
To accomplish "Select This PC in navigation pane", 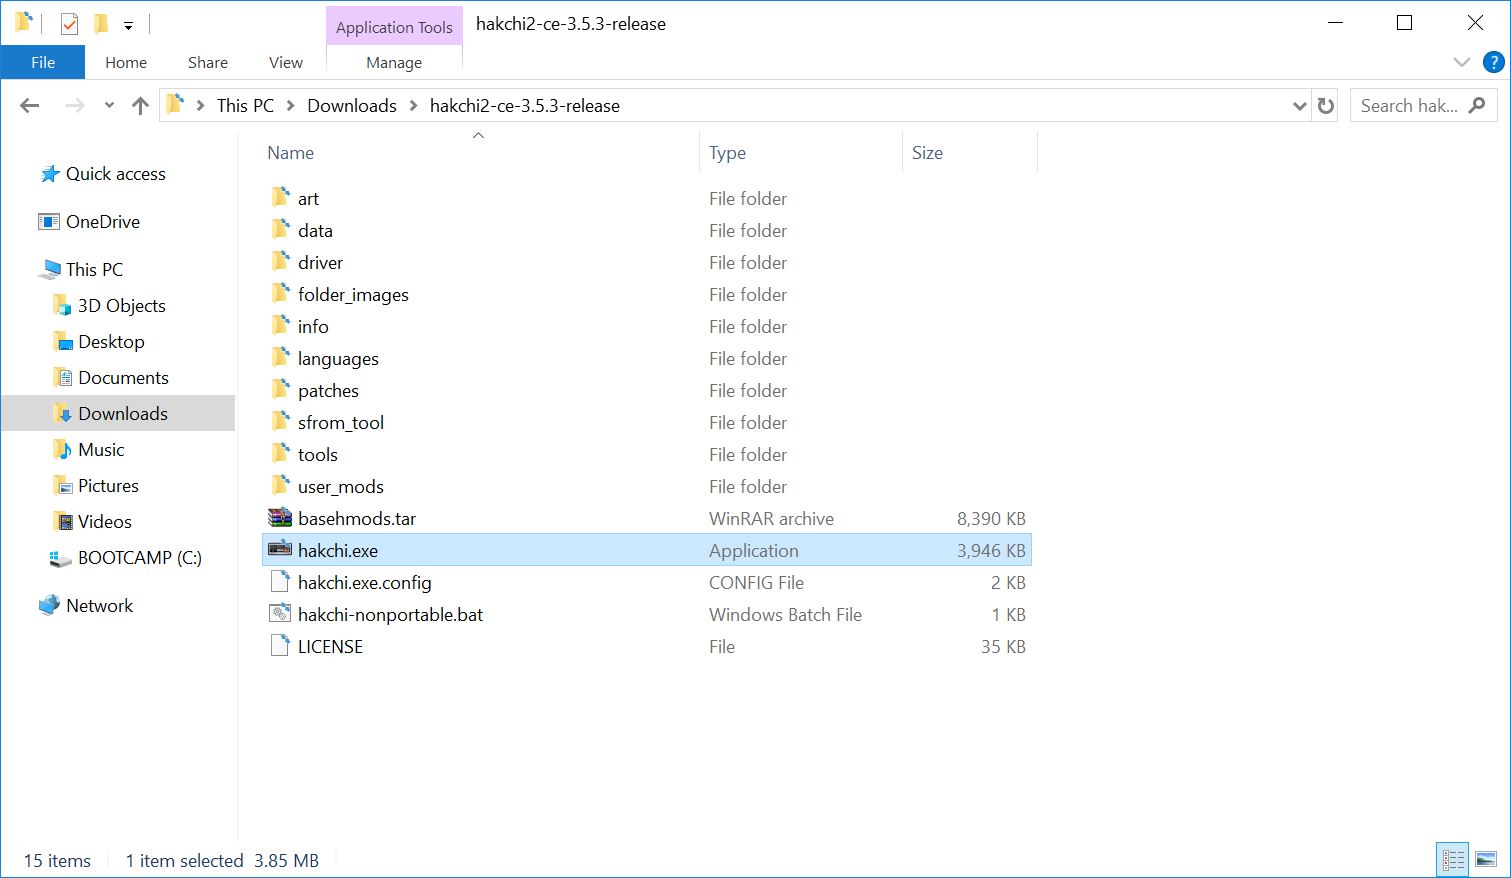I will pyautogui.click(x=94, y=270).
